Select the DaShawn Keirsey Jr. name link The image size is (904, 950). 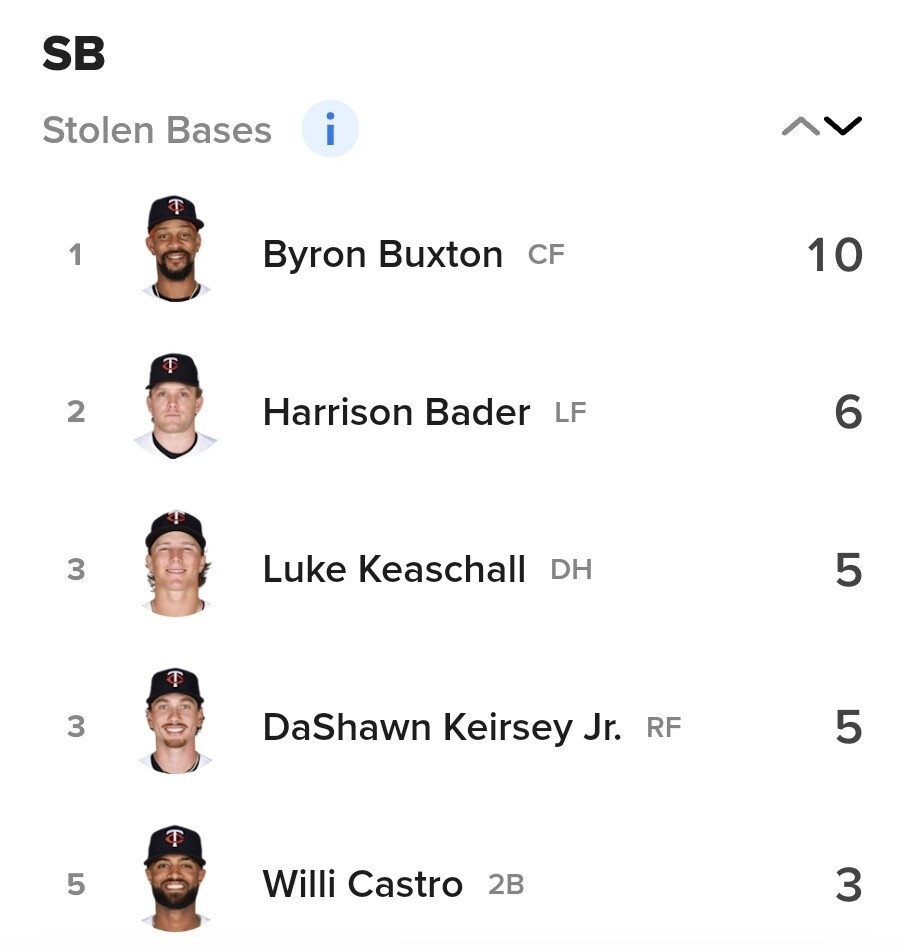point(442,727)
